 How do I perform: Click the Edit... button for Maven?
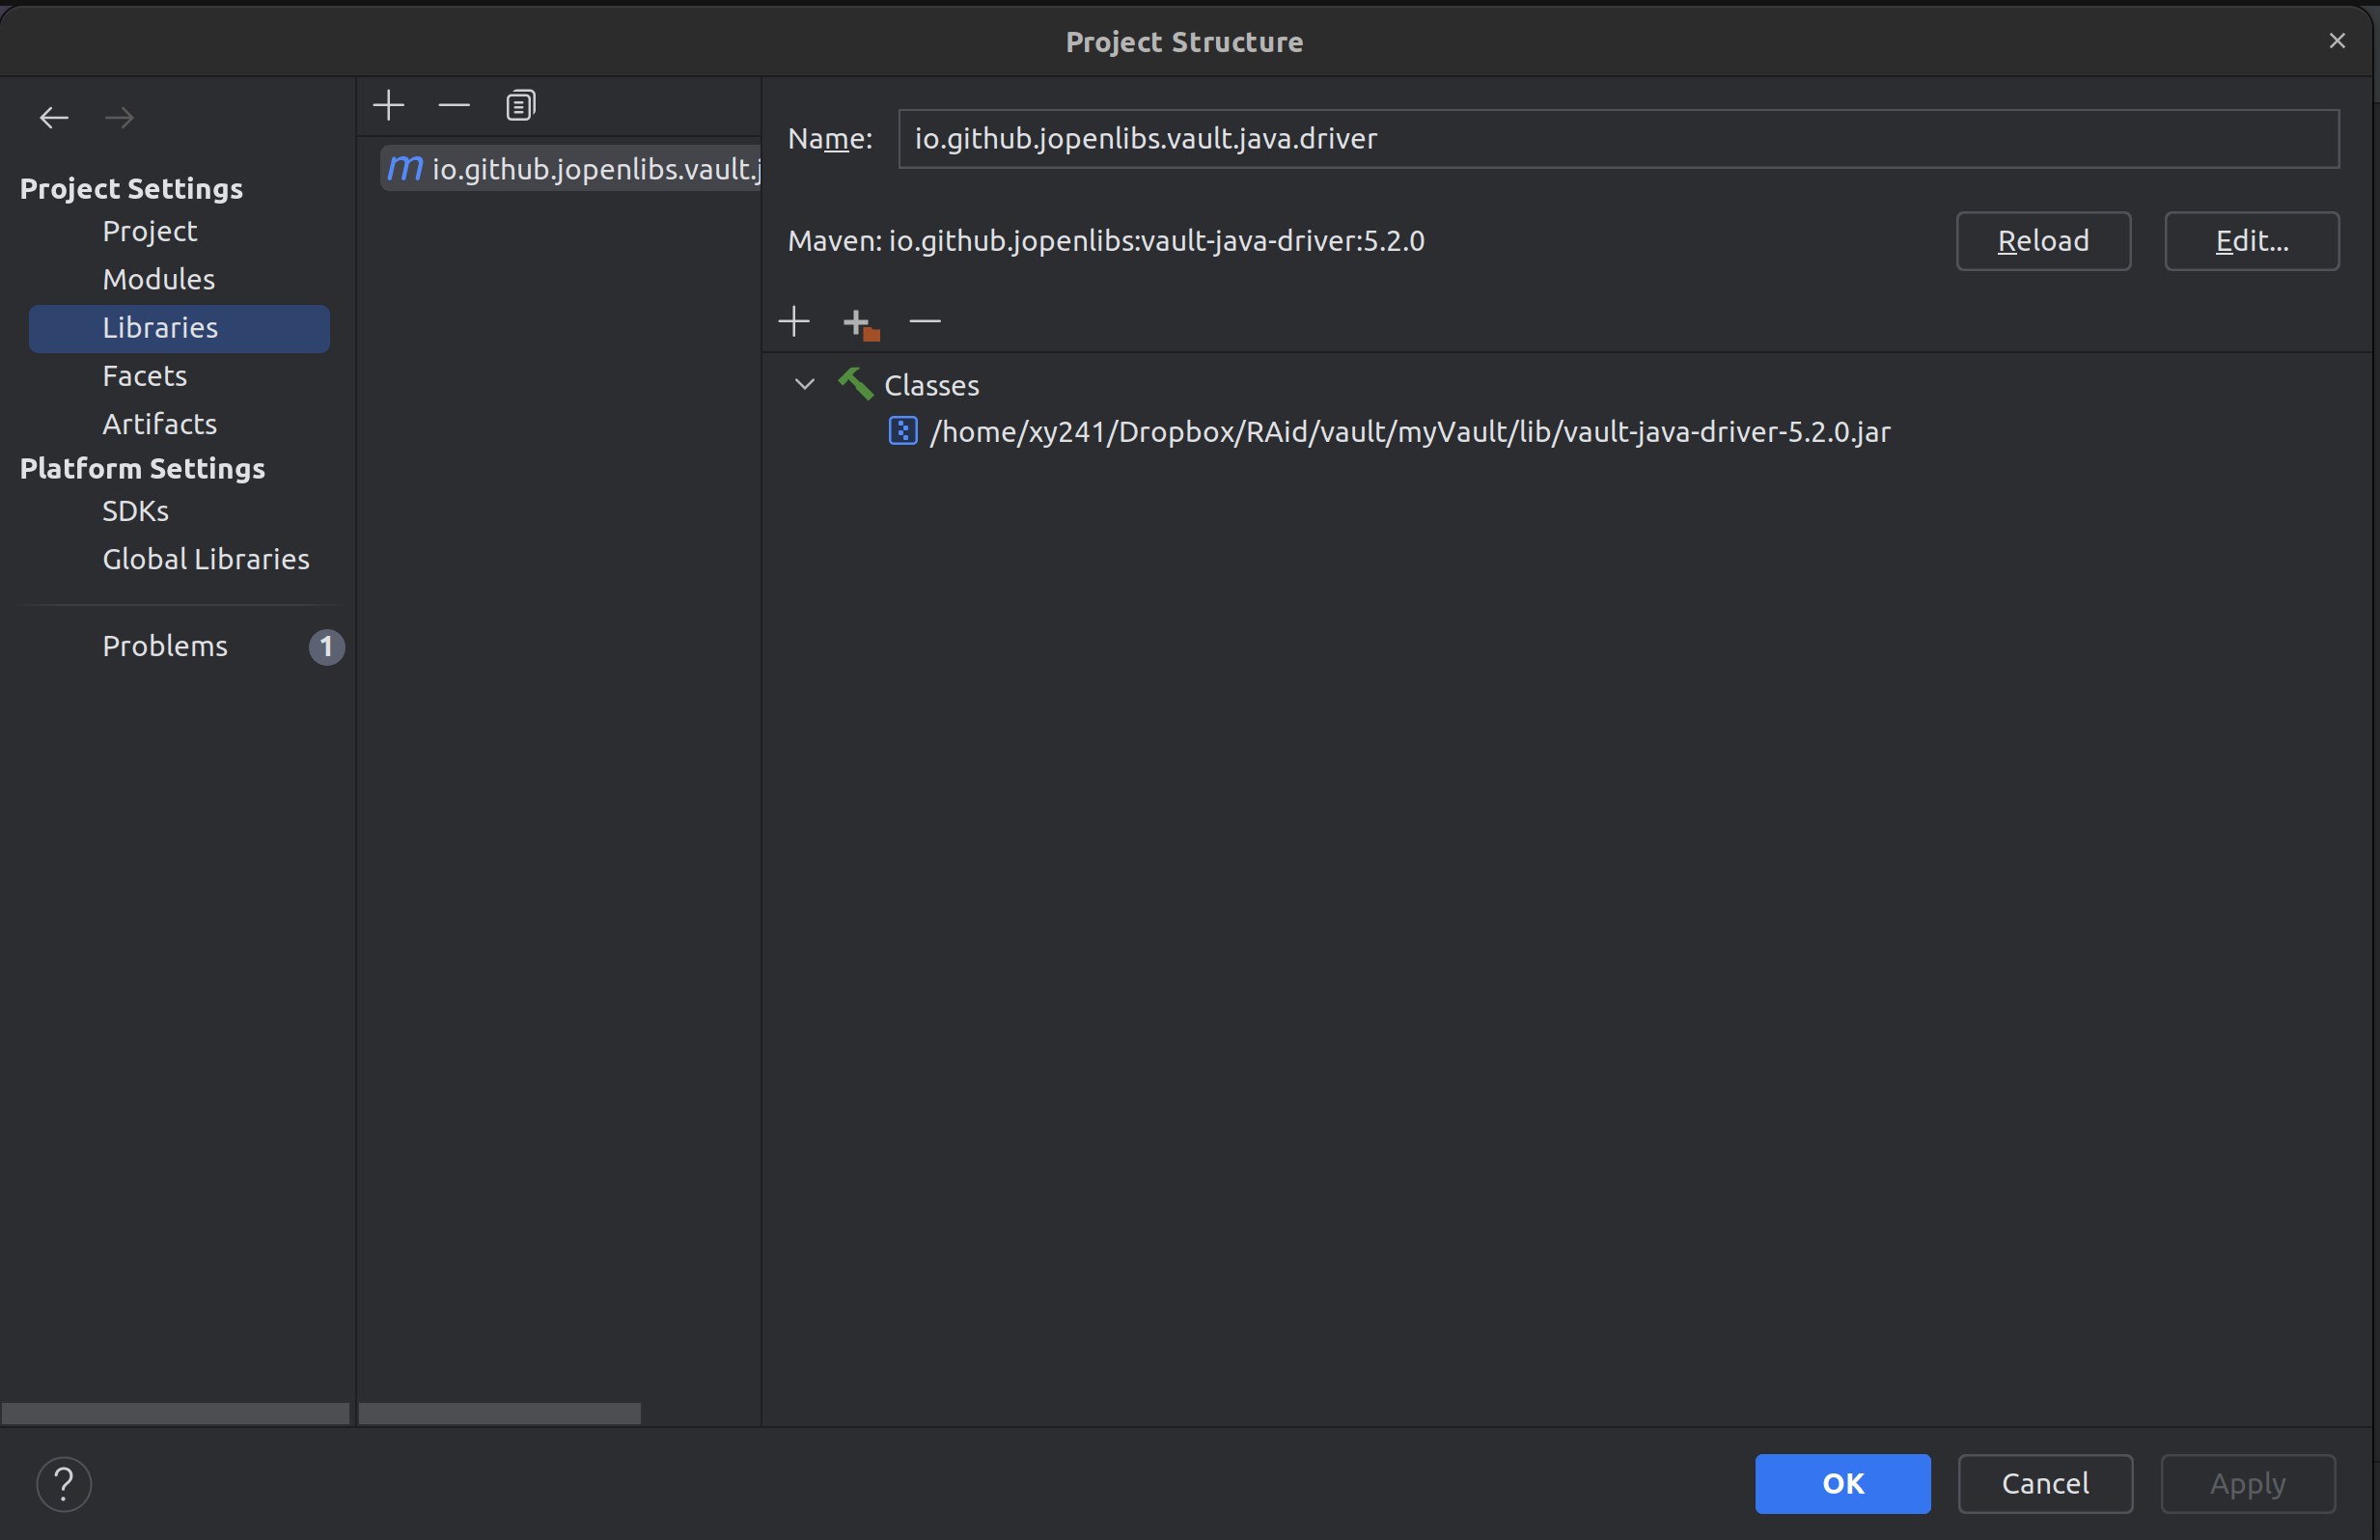2252,241
